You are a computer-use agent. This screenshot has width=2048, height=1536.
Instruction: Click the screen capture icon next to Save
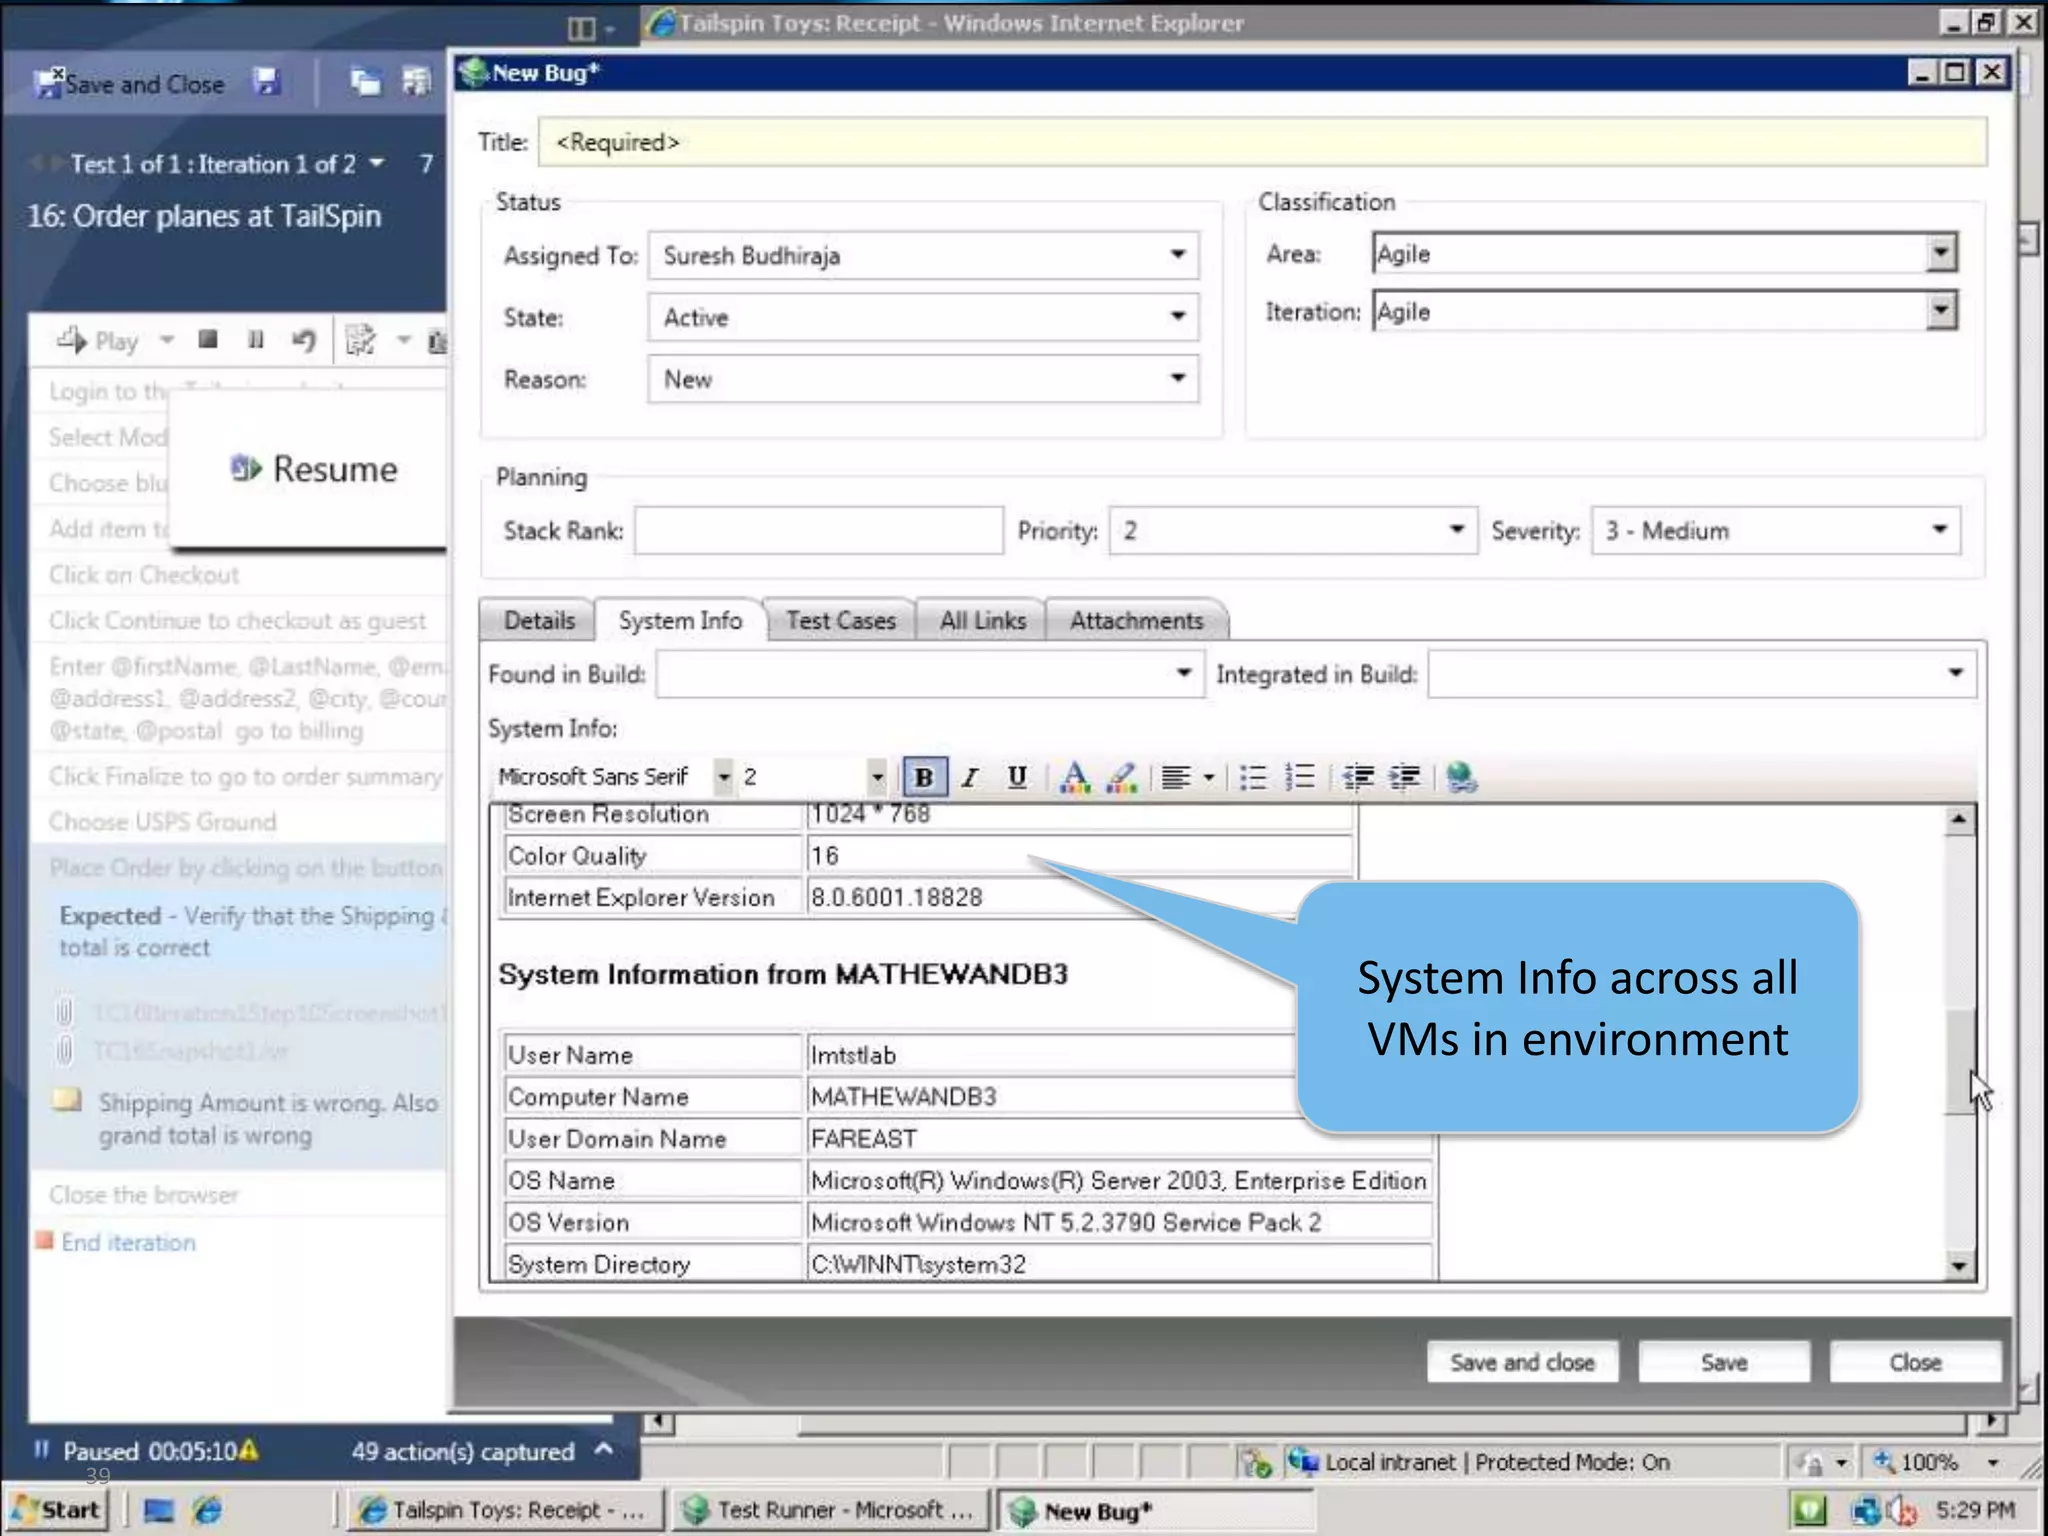click(x=364, y=82)
